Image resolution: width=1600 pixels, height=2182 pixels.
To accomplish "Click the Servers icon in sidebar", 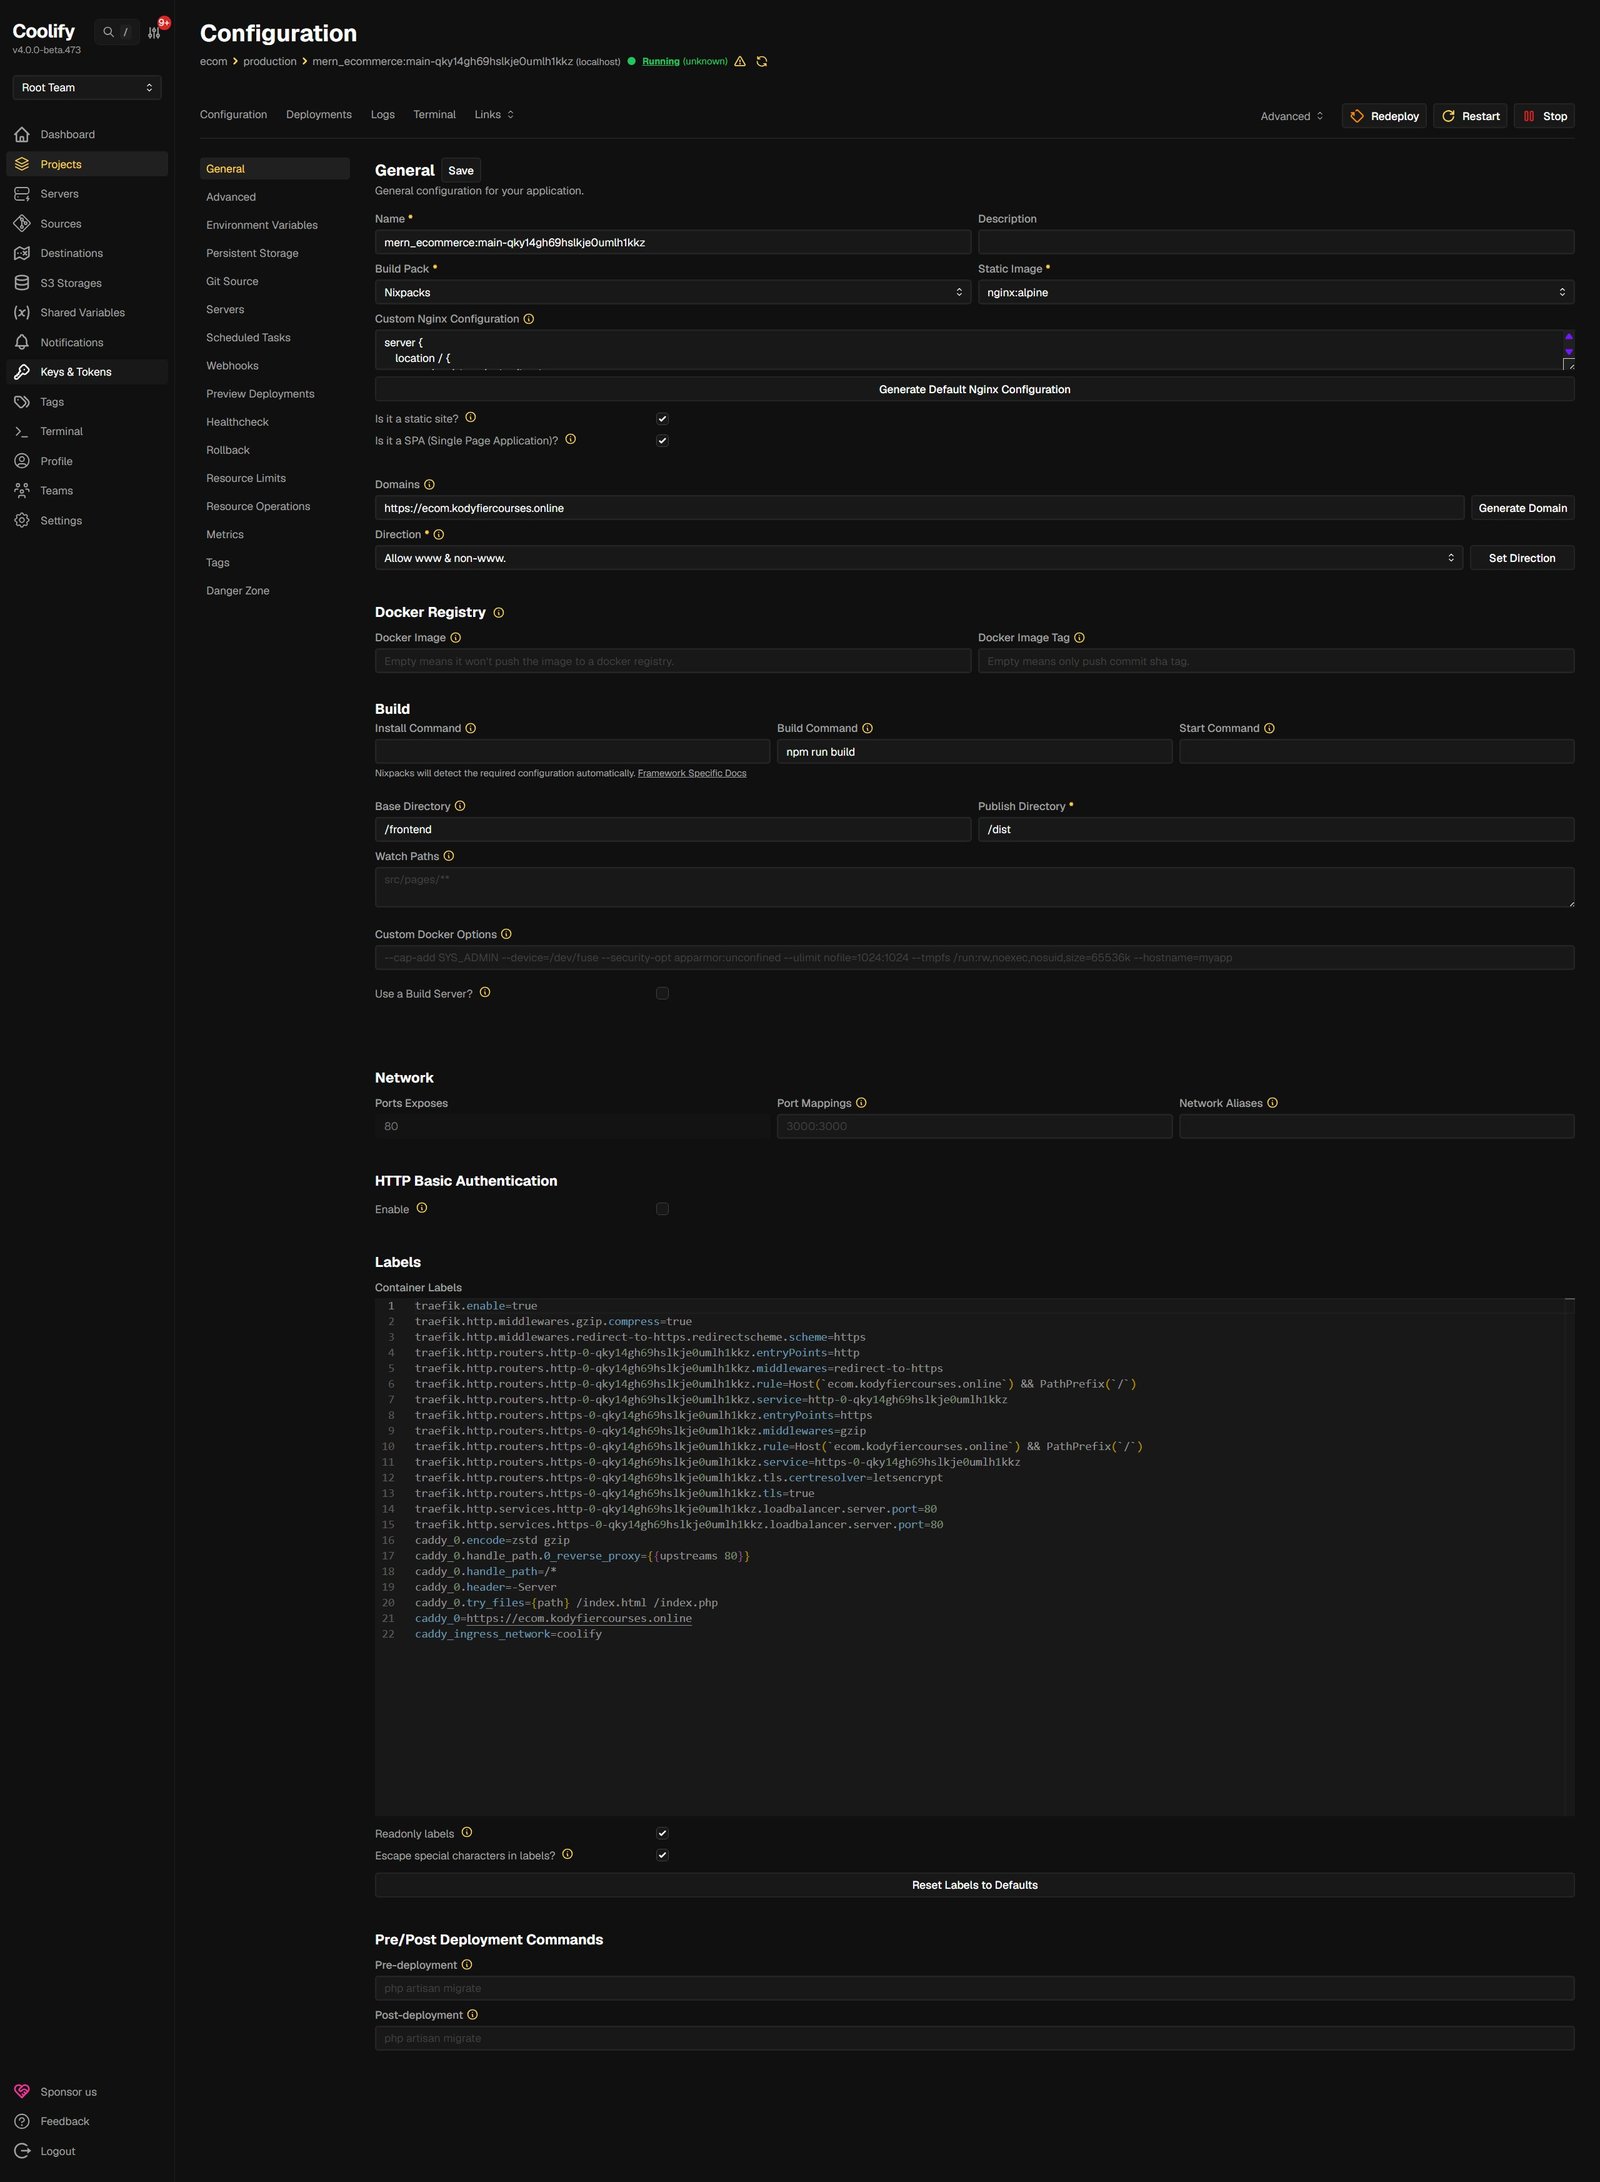I will pyautogui.click(x=22, y=194).
